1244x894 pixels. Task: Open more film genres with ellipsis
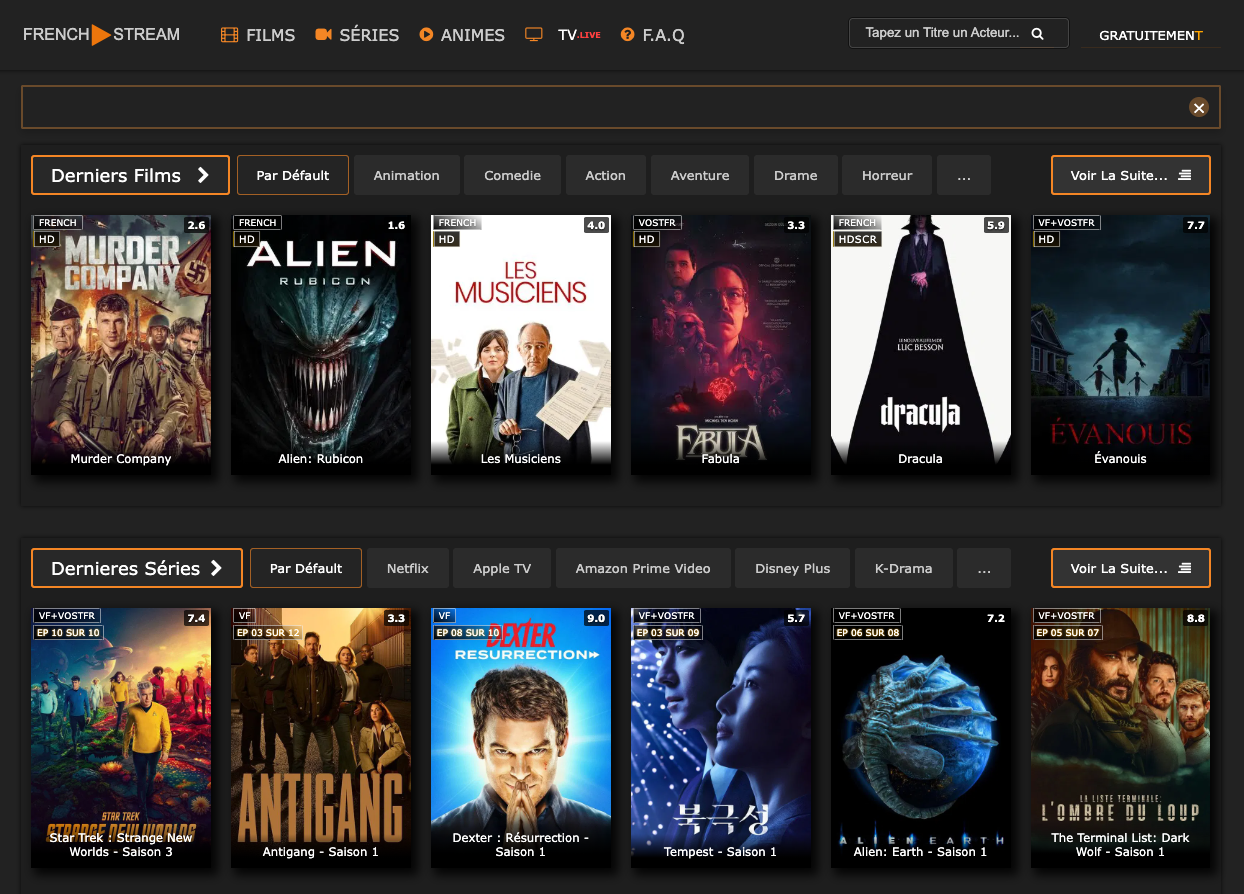(x=964, y=175)
